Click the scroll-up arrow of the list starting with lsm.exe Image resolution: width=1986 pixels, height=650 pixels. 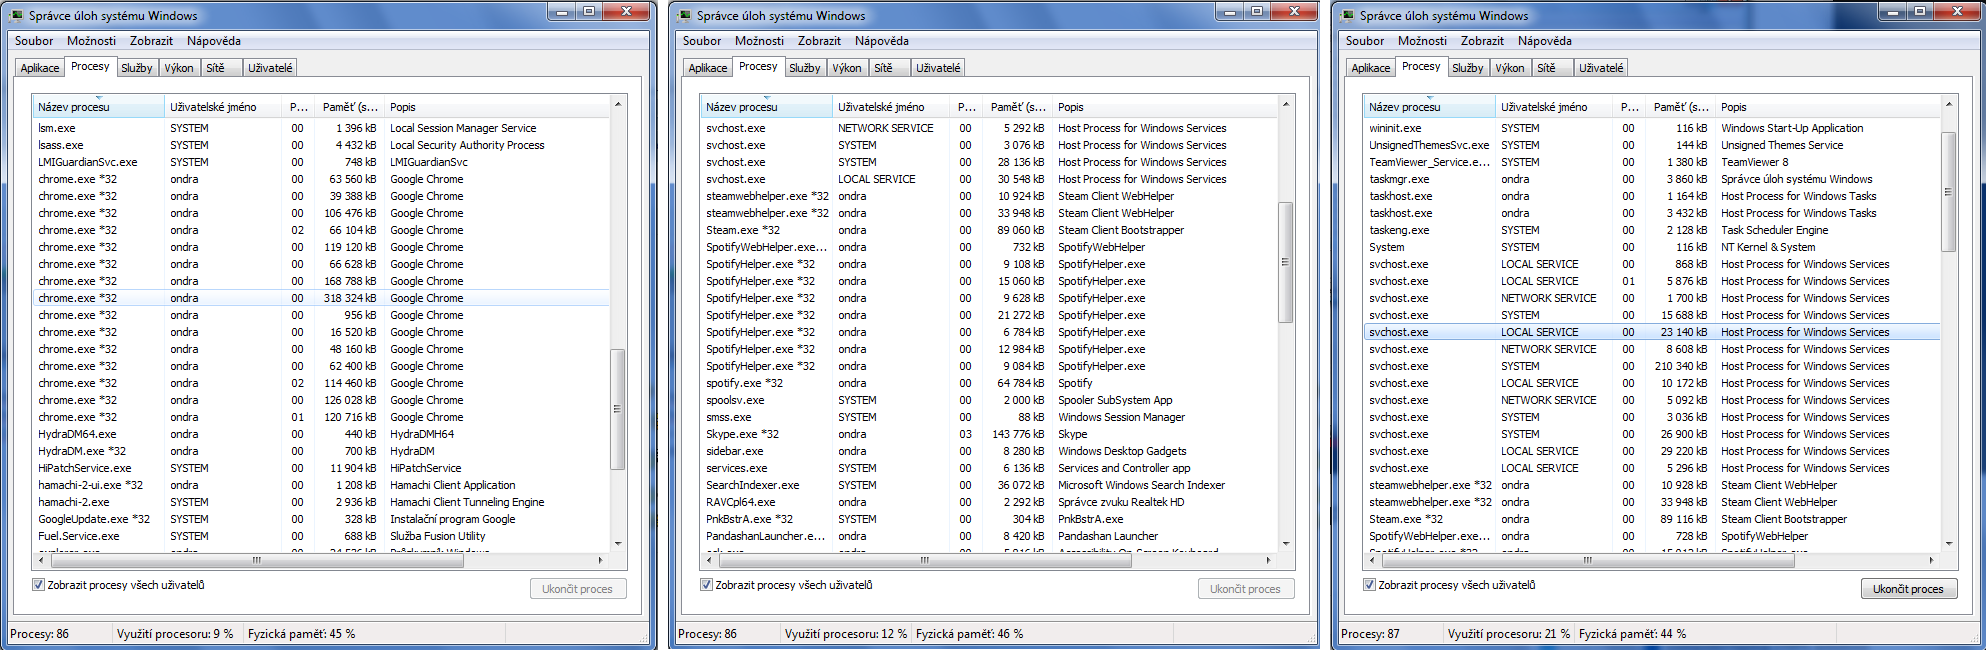pyautogui.click(x=618, y=105)
